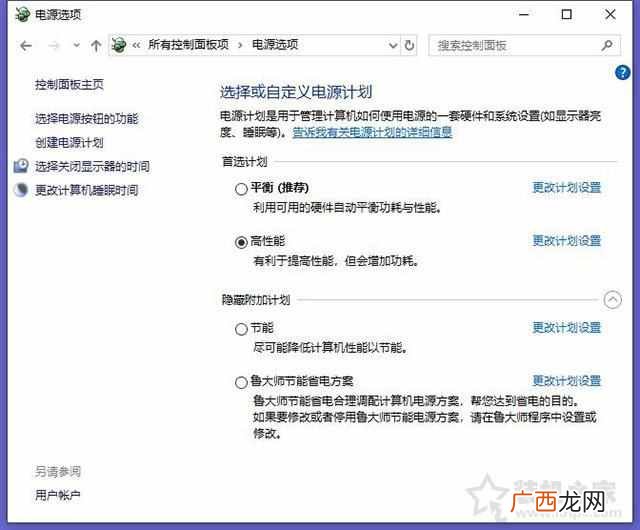Click description 有利于提高性能，但会增加功耗
640x530 pixels.
click(336, 261)
